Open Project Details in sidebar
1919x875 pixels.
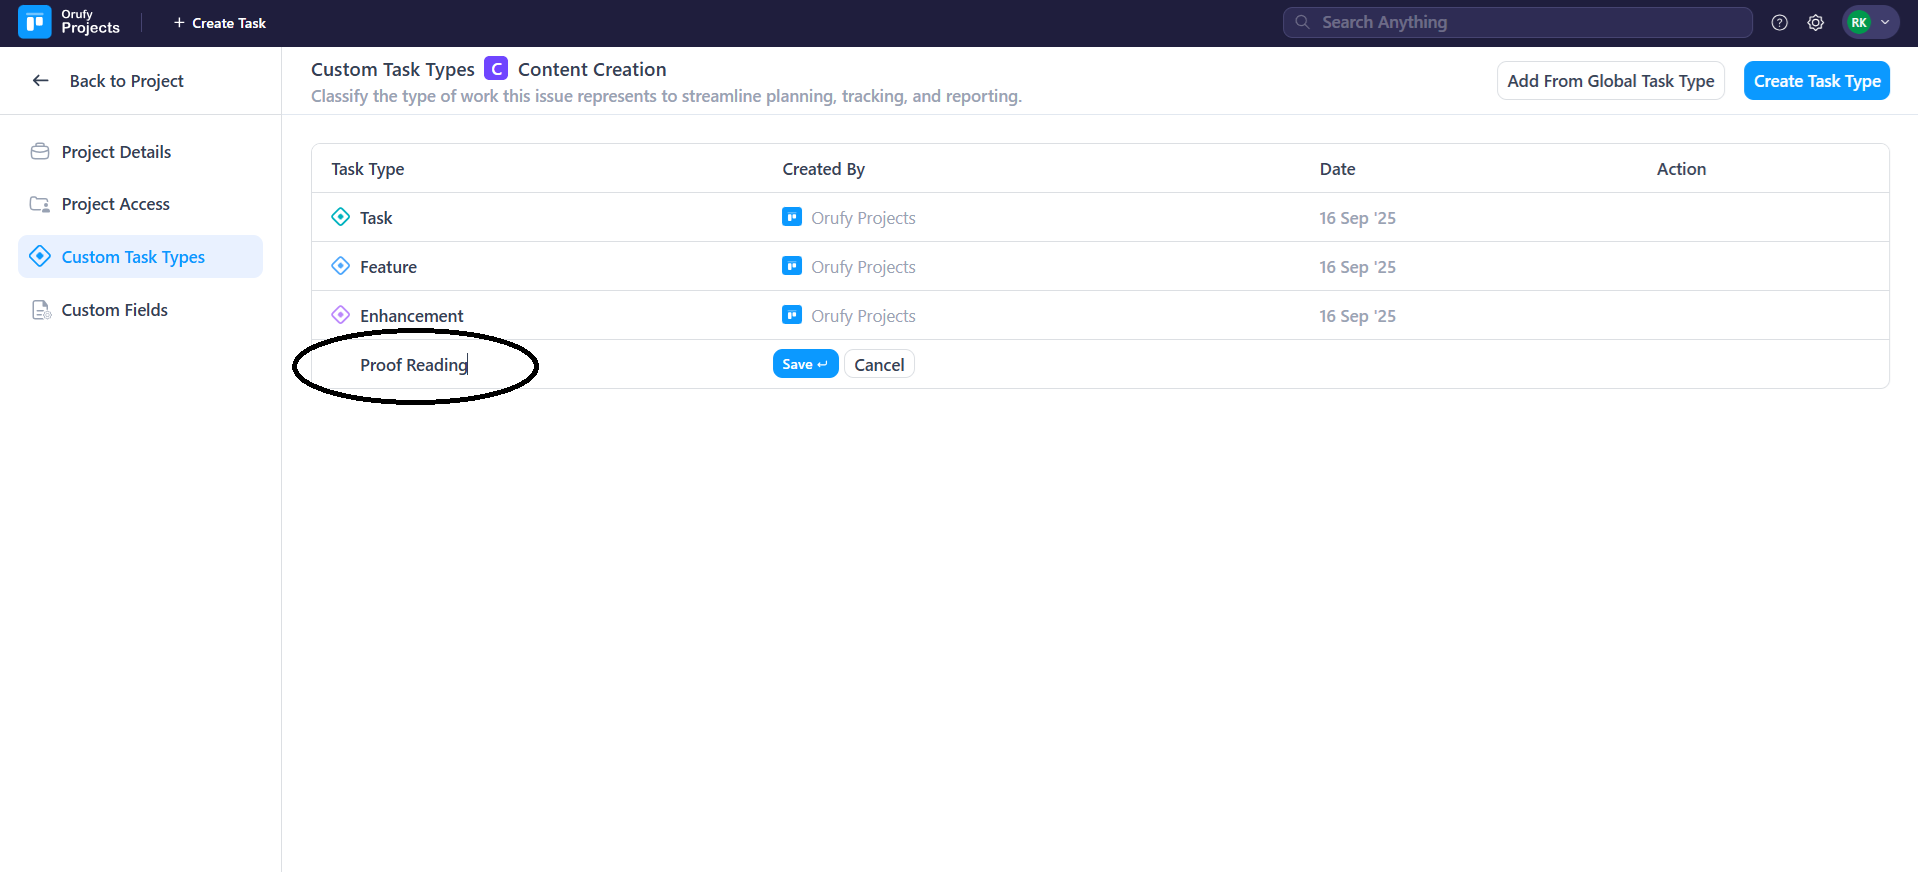(x=116, y=152)
